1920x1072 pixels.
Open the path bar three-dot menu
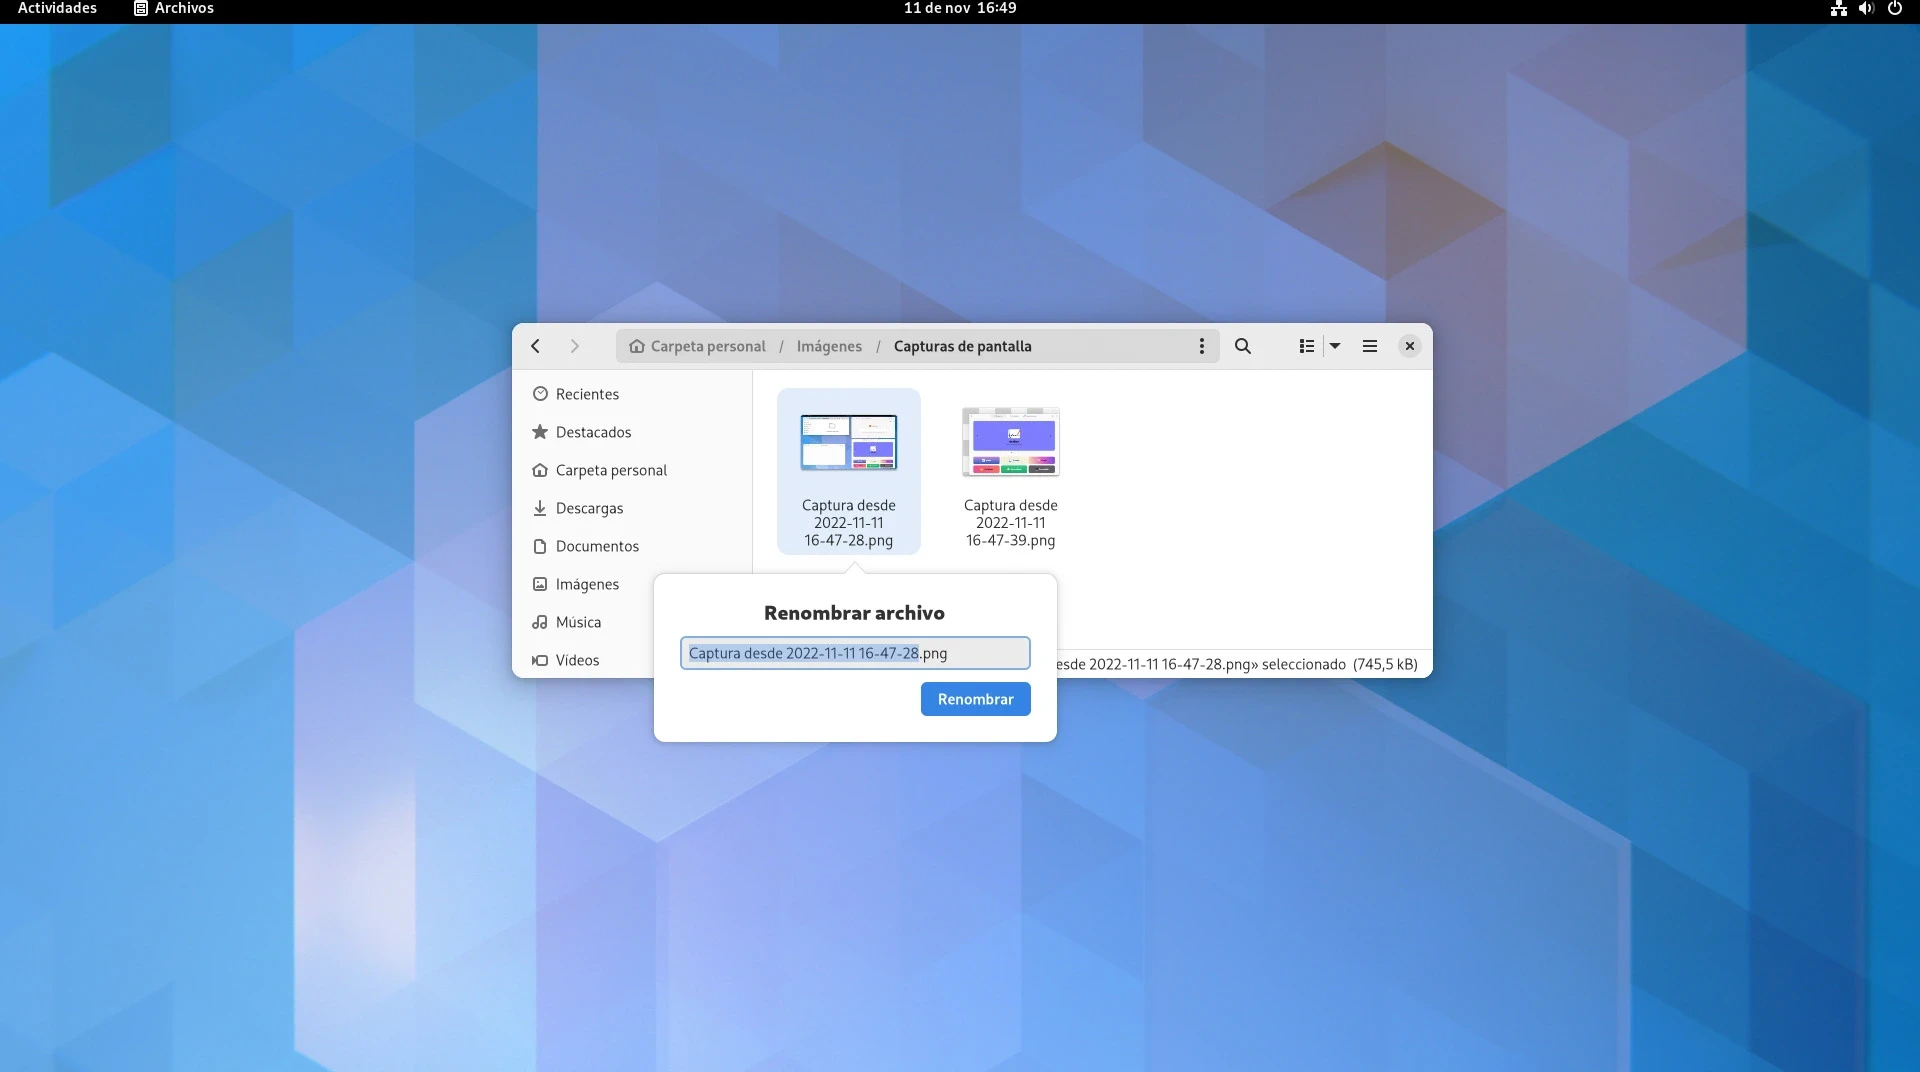(x=1201, y=346)
